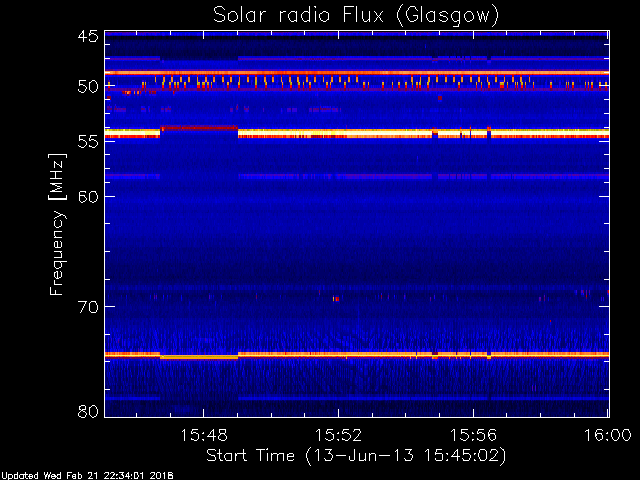Click the y-axis tick label '70'
Viewport: 640px width, 480px height.
tap(88, 307)
